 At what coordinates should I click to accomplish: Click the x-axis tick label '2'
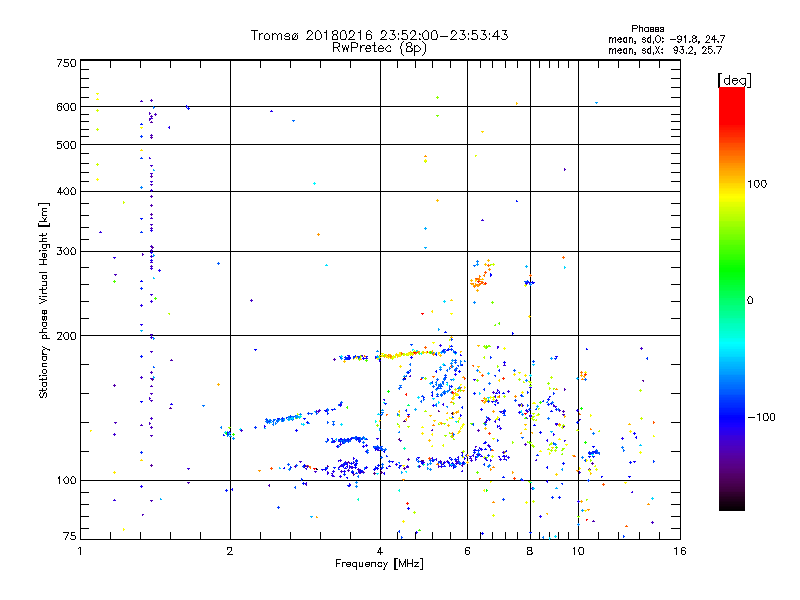click(230, 551)
